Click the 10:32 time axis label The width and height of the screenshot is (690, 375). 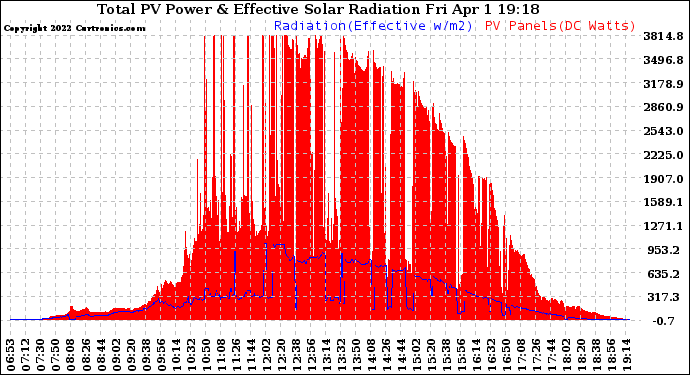(x=192, y=355)
